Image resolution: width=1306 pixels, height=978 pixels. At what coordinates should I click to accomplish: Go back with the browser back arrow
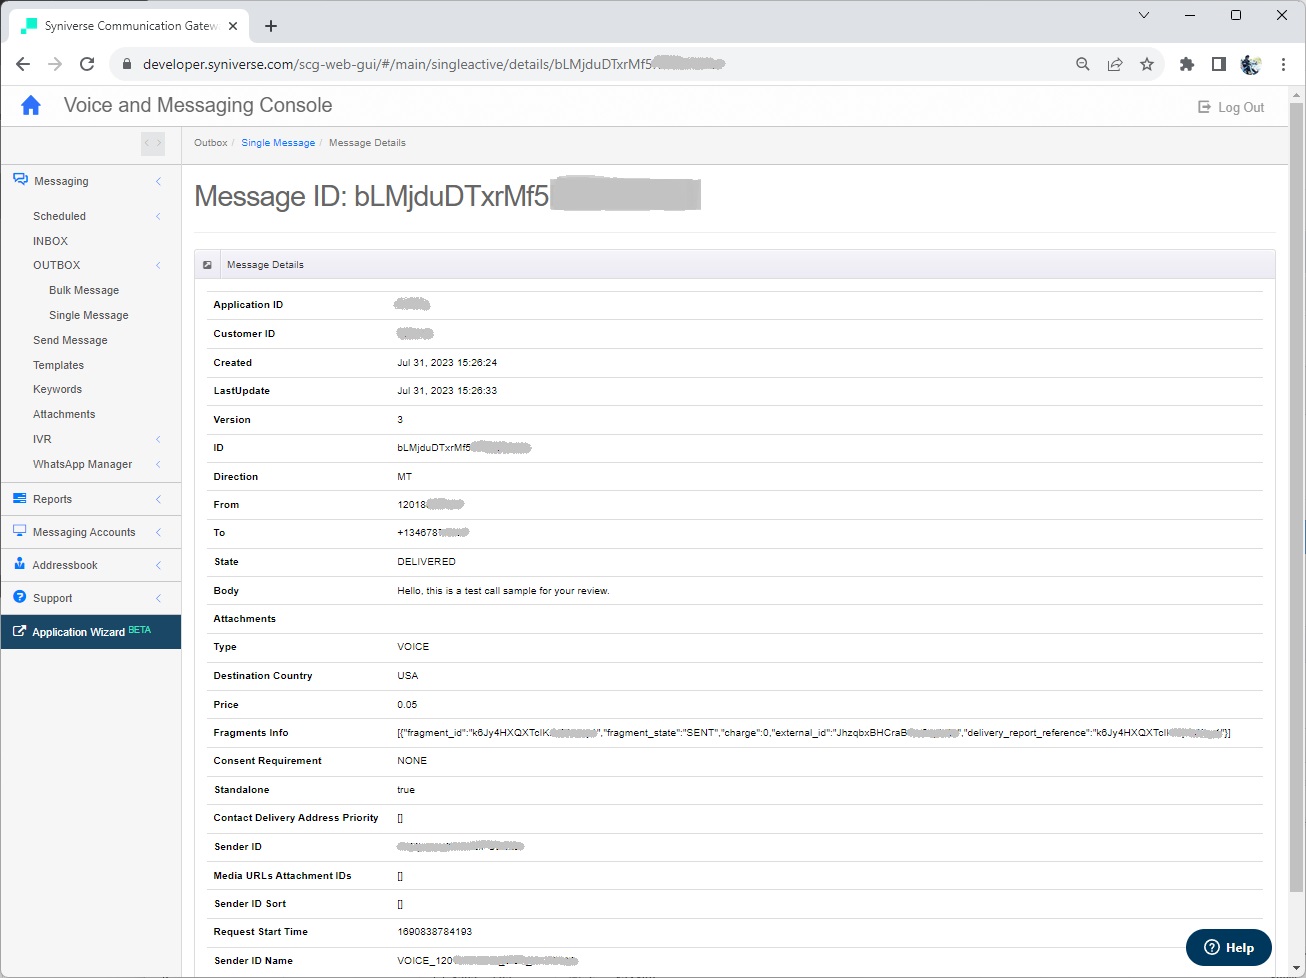tap(23, 64)
